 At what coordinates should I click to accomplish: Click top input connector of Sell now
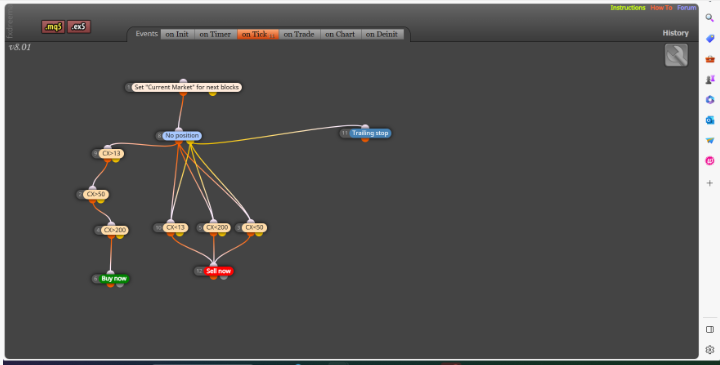214,265
